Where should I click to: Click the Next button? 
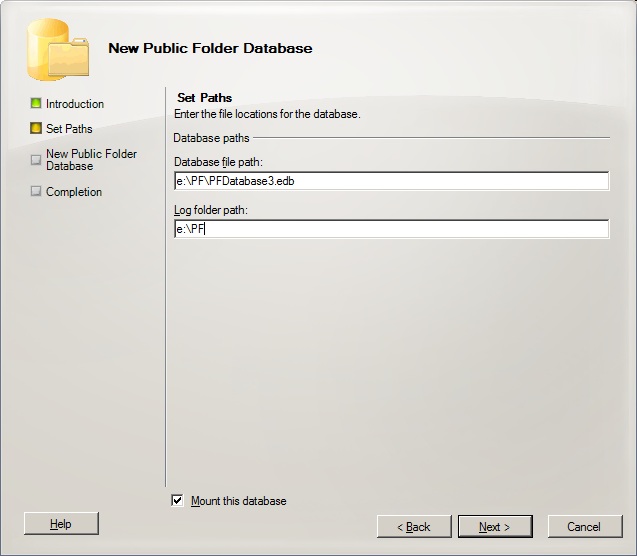click(x=495, y=527)
